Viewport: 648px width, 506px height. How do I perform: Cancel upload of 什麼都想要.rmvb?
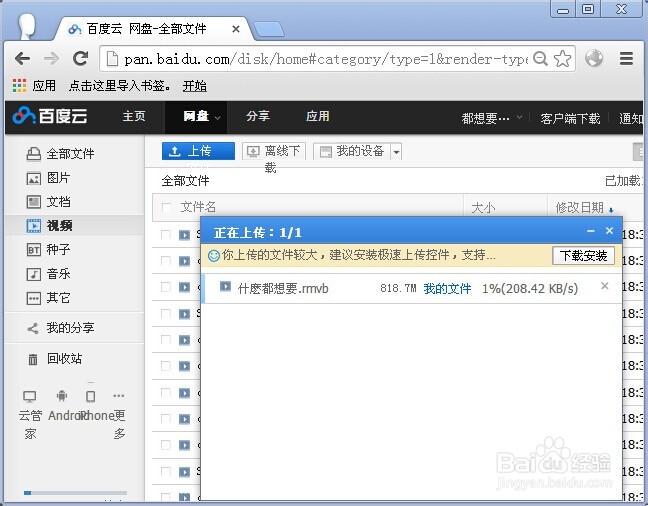[x=605, y=286]
